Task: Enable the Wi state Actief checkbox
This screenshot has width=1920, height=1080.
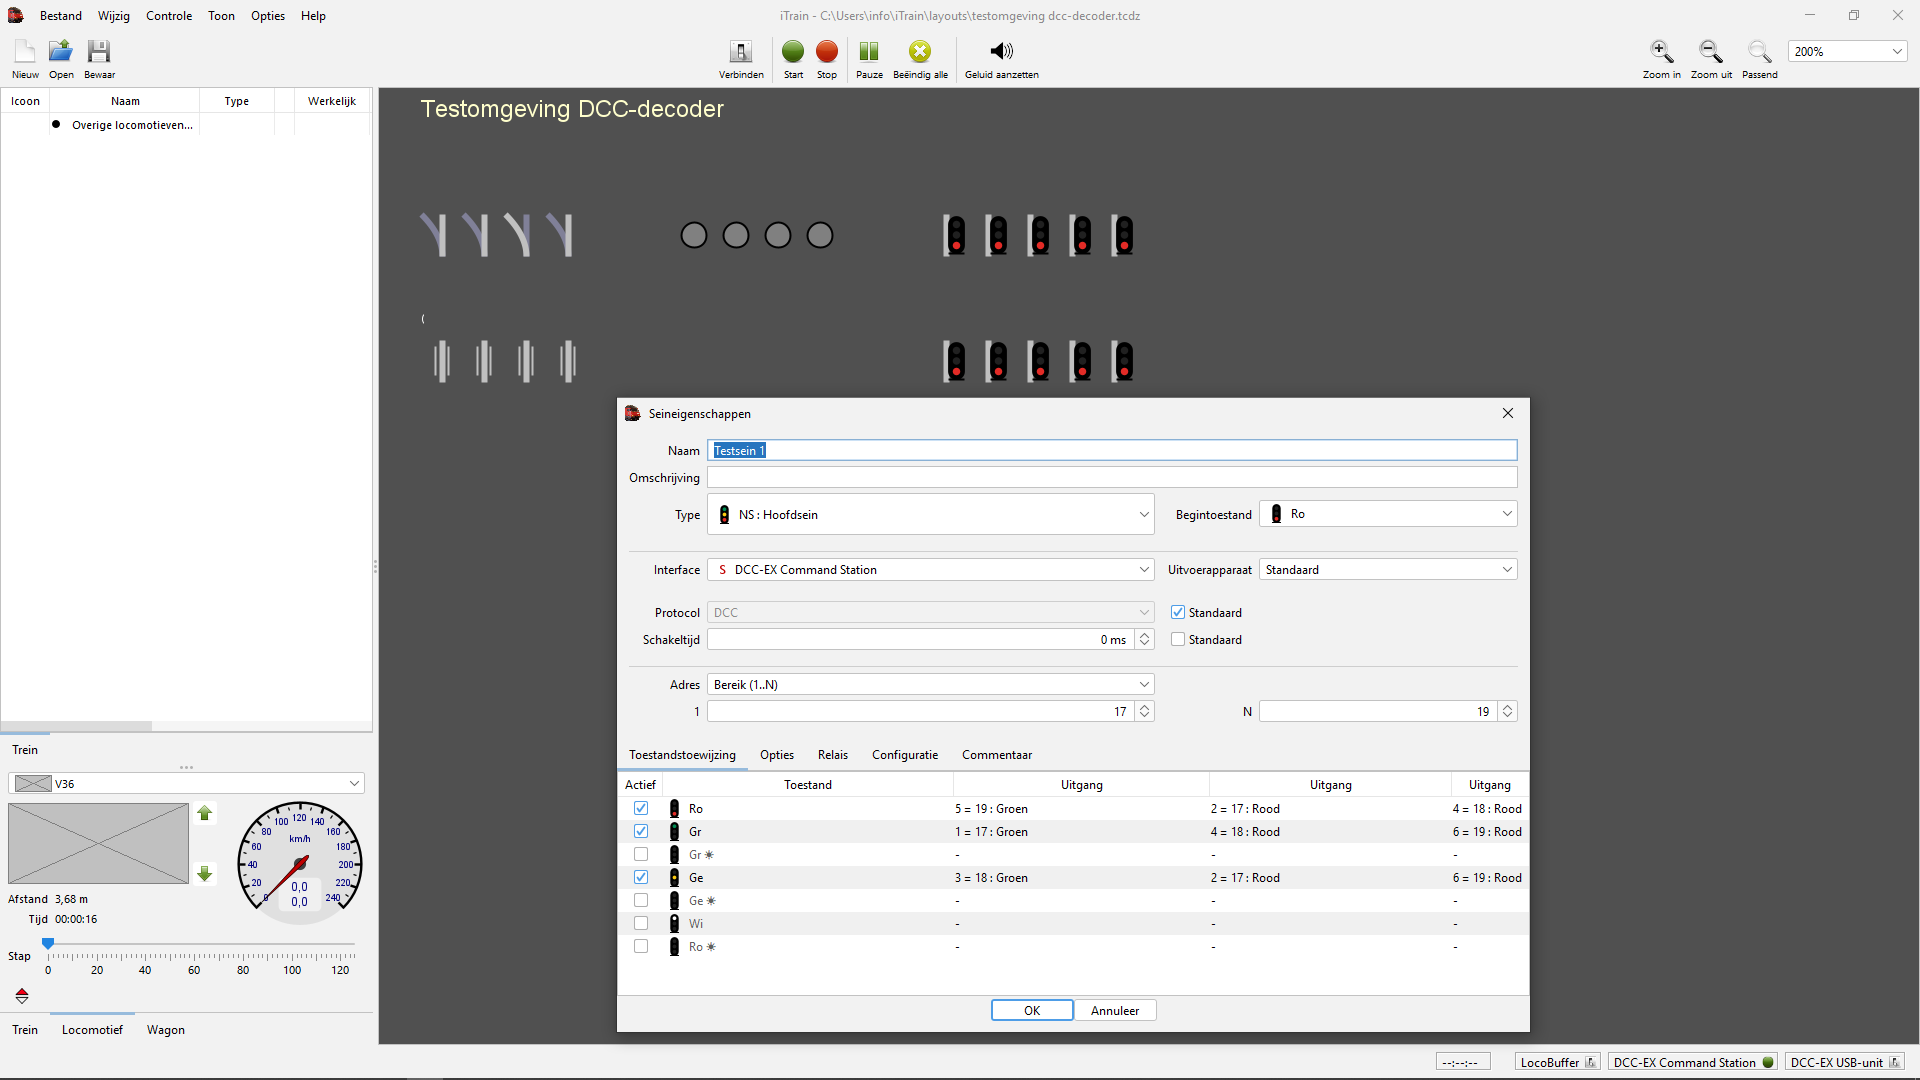Action: click(641, 923)
